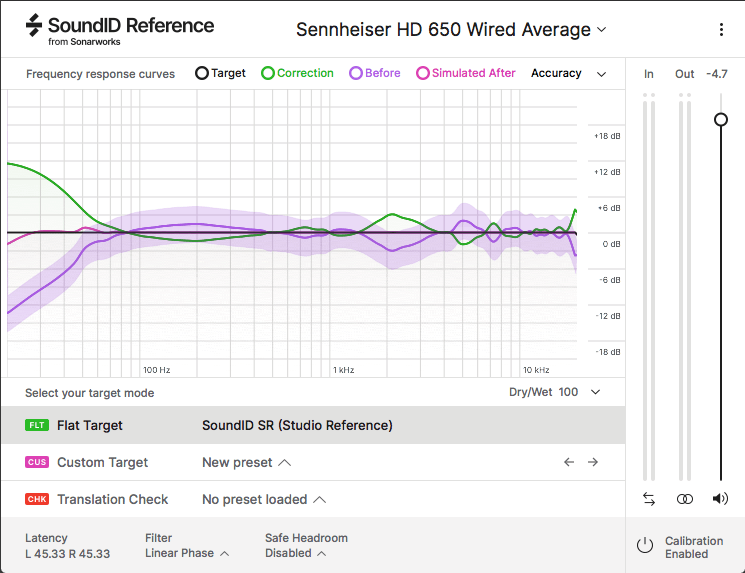Viewport: 745px width, 573px height.
Task: Open Sennheiser HD 650 profile dropdown
Action: 451,30
